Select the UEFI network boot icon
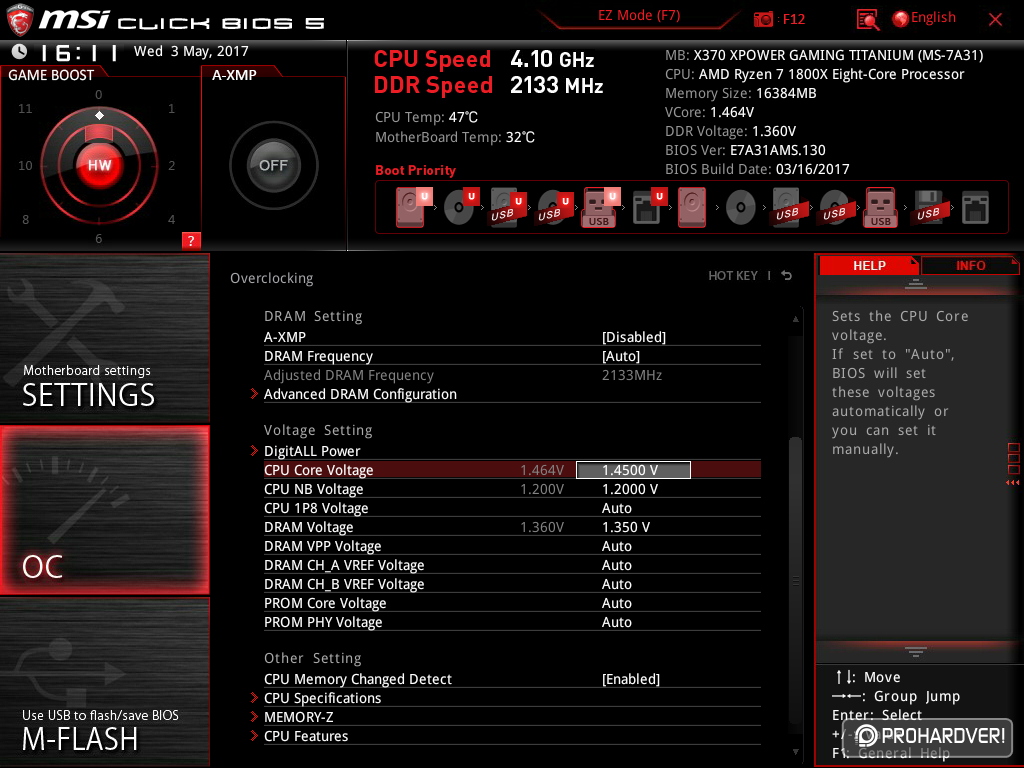Image resolution: width=1024 pixels, height=768 pixels. (x=650, y=207)
